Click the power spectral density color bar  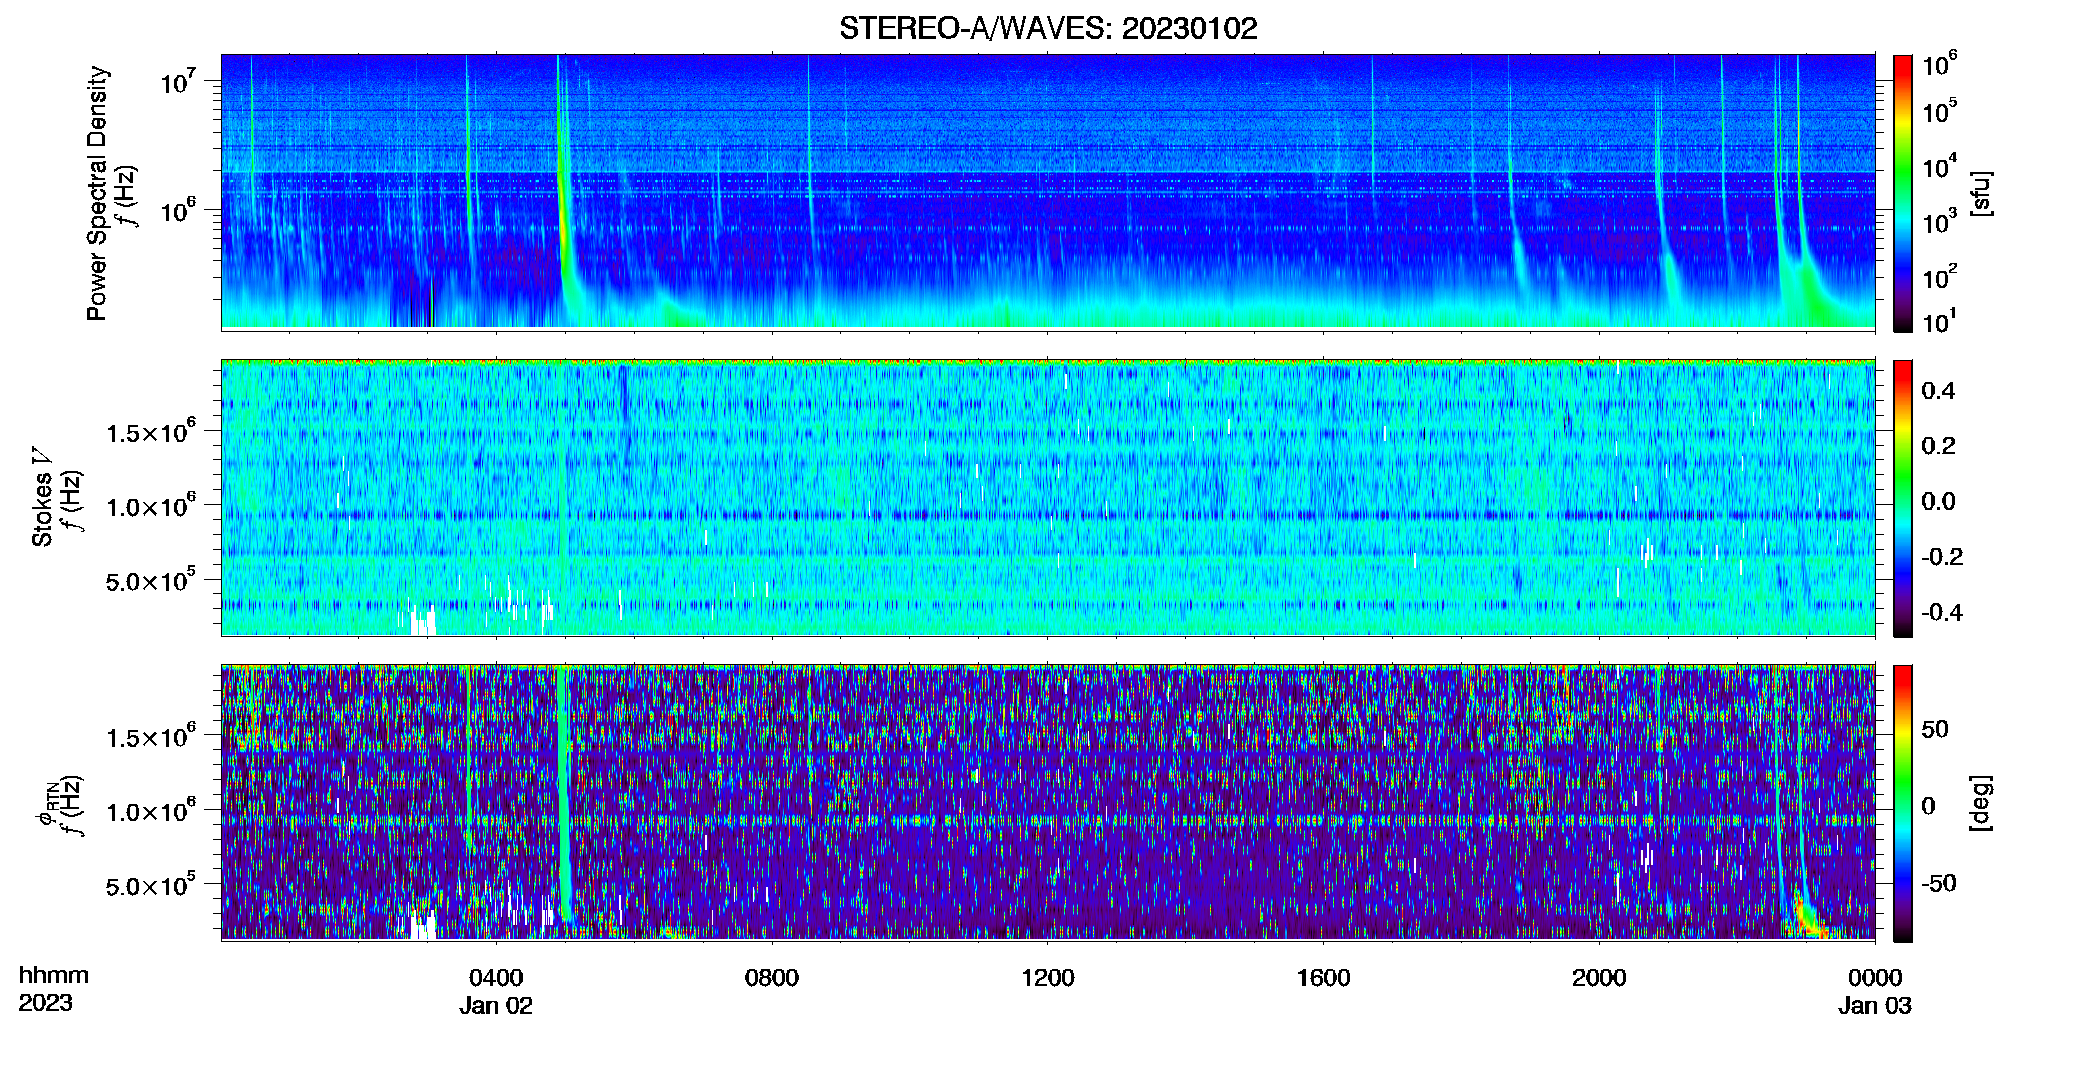pos(1902,193)
